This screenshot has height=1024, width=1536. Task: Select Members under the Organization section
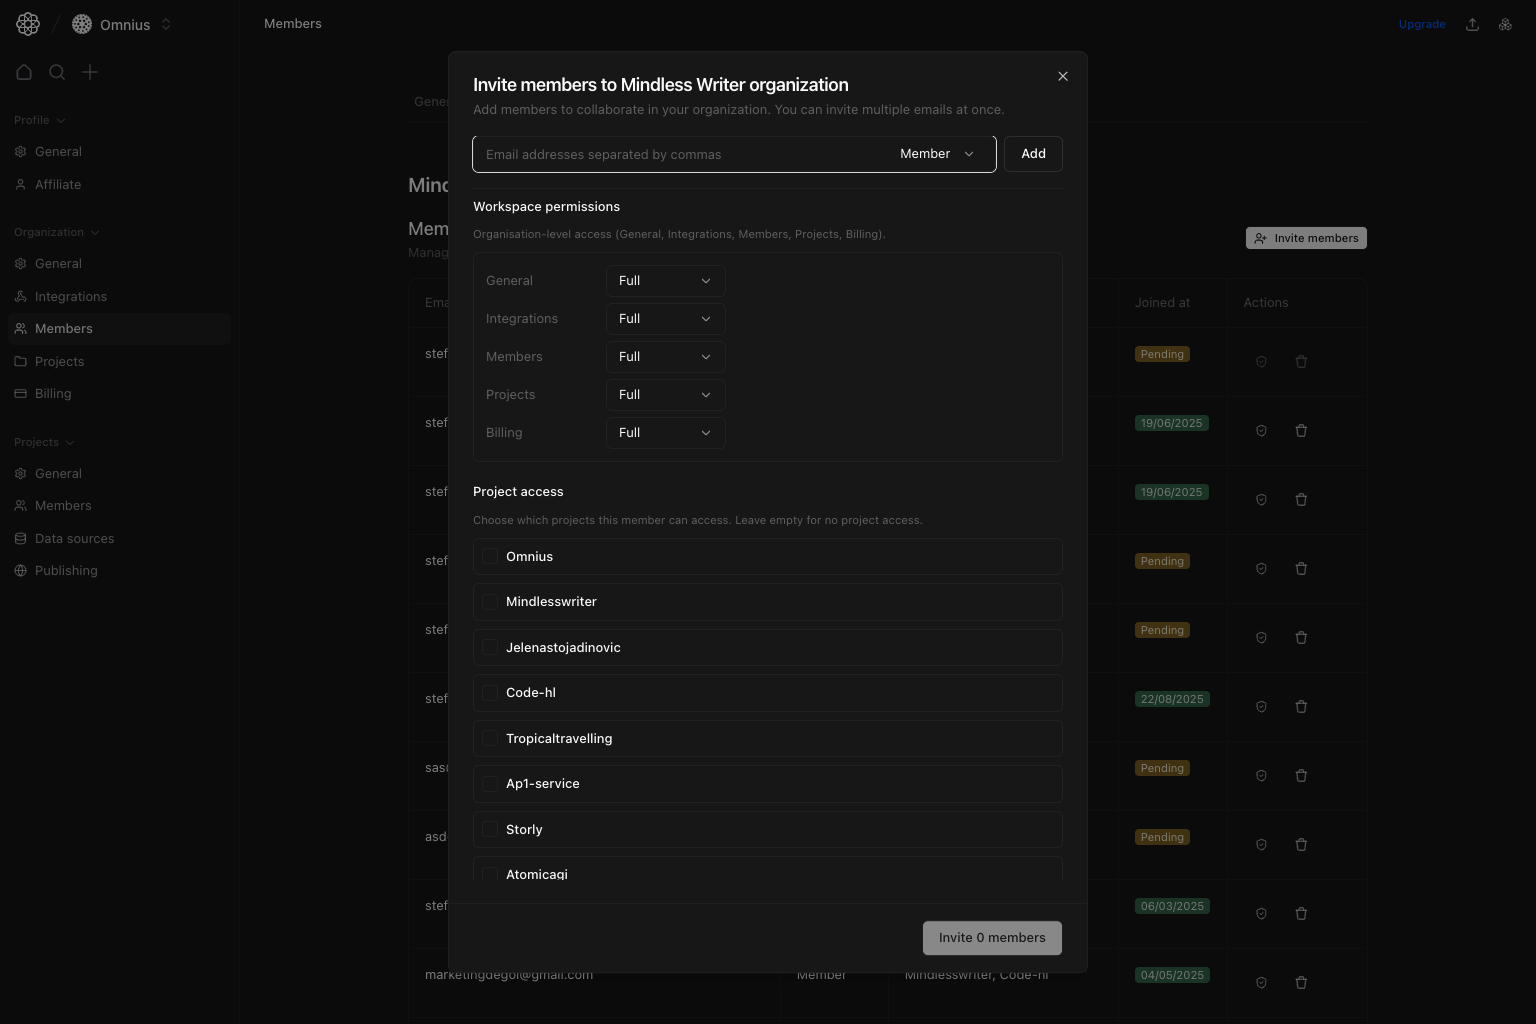click(63, 328)
